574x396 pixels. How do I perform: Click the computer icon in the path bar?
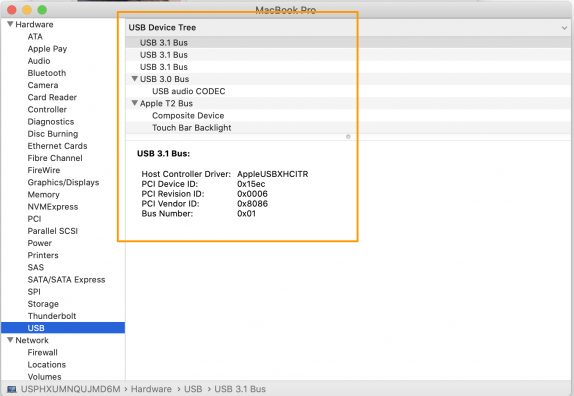coord(12,389)
